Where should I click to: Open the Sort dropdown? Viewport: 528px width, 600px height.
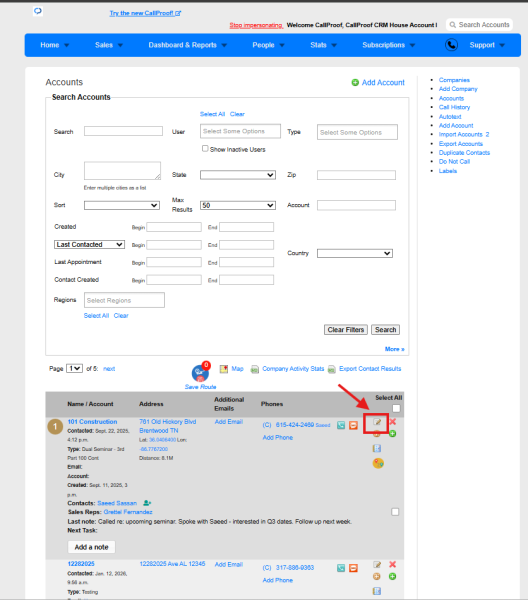[x=122, y=205]
